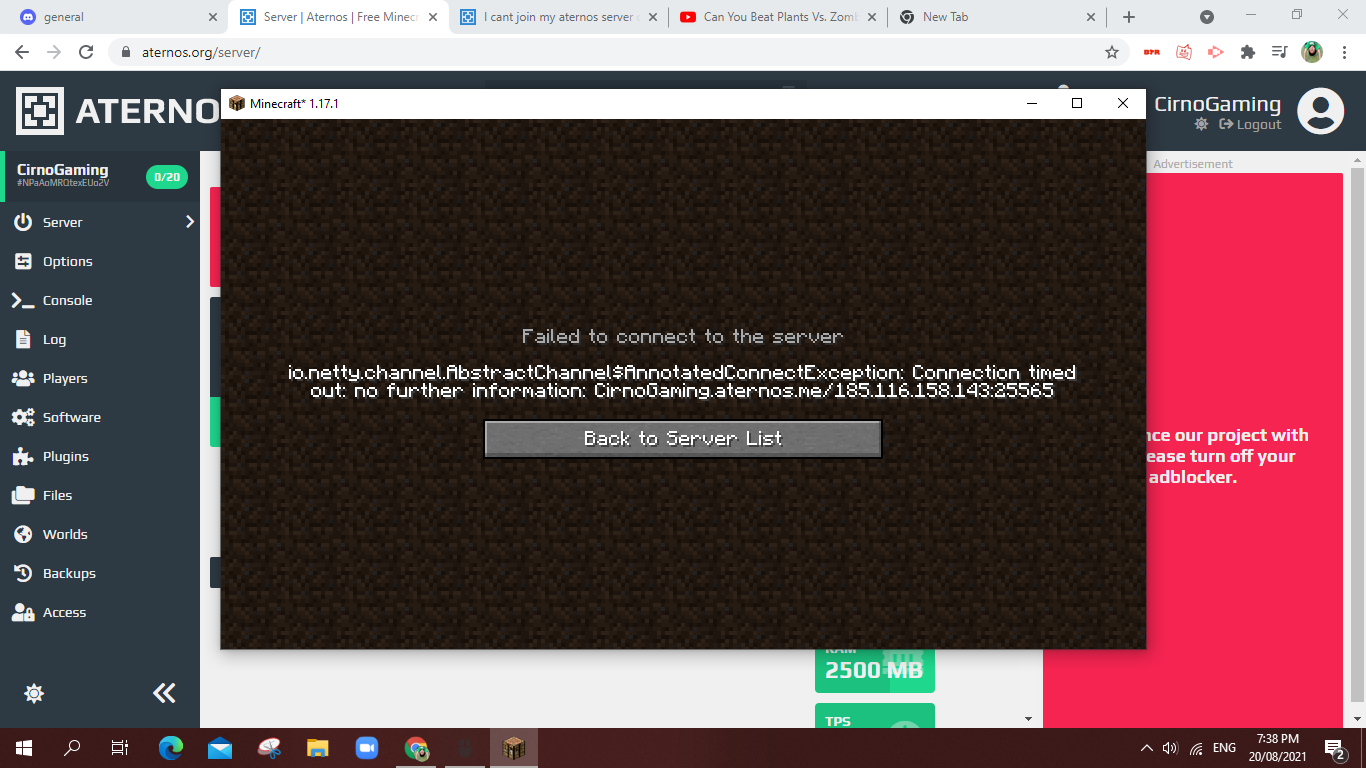
Task: Click the Worlds globe icon in sidebar
Action: [x=23, y=534]
